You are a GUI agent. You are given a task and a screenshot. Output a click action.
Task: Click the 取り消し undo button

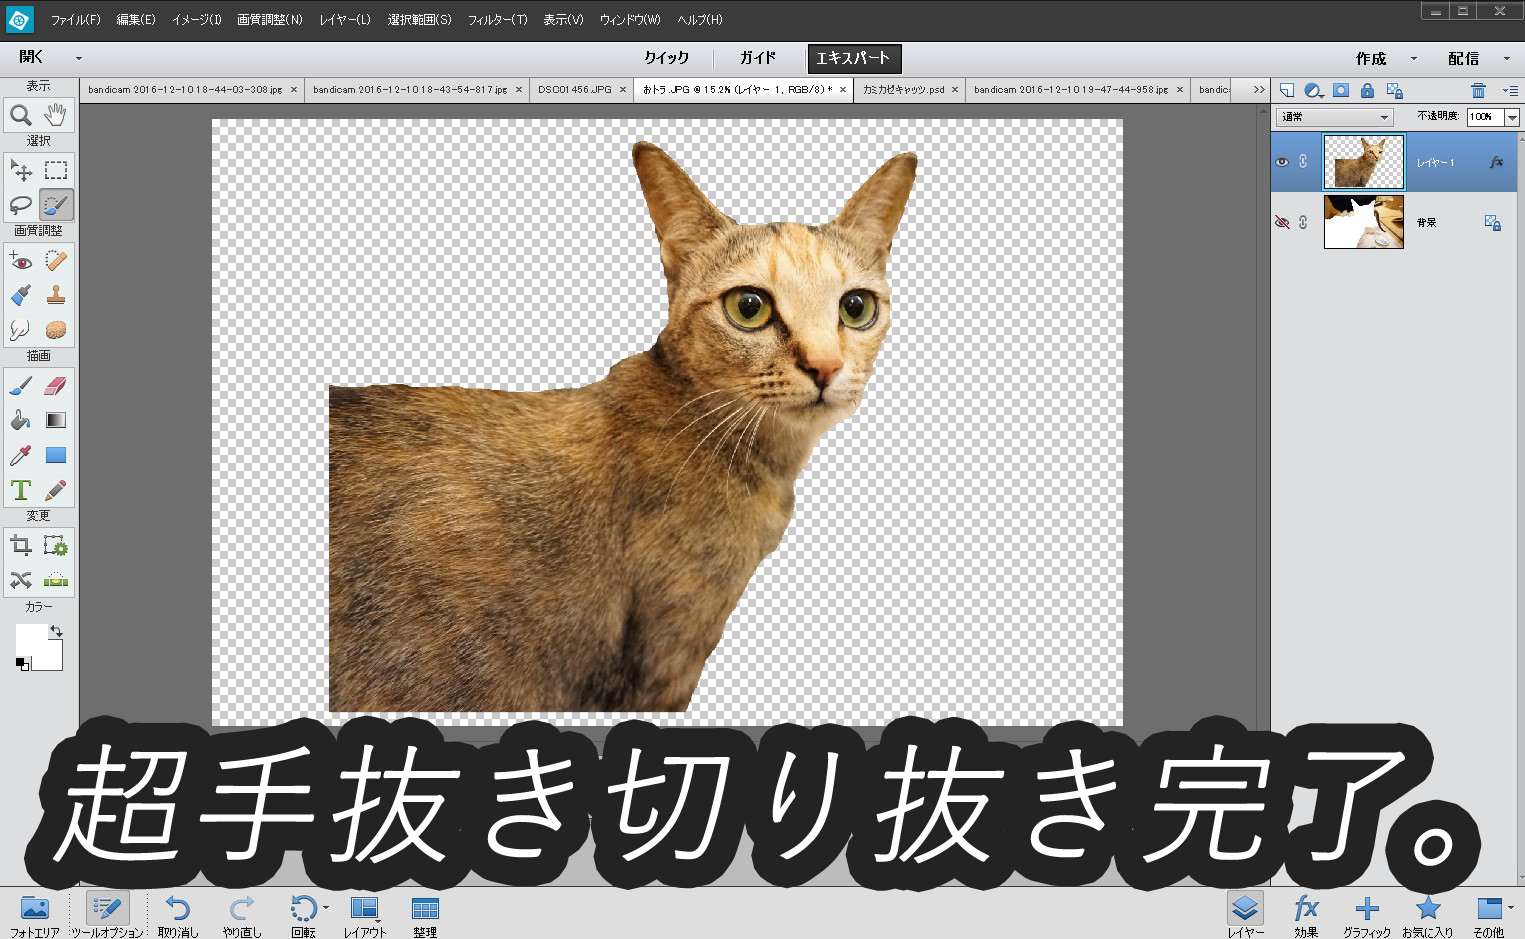tap(178, 915)
